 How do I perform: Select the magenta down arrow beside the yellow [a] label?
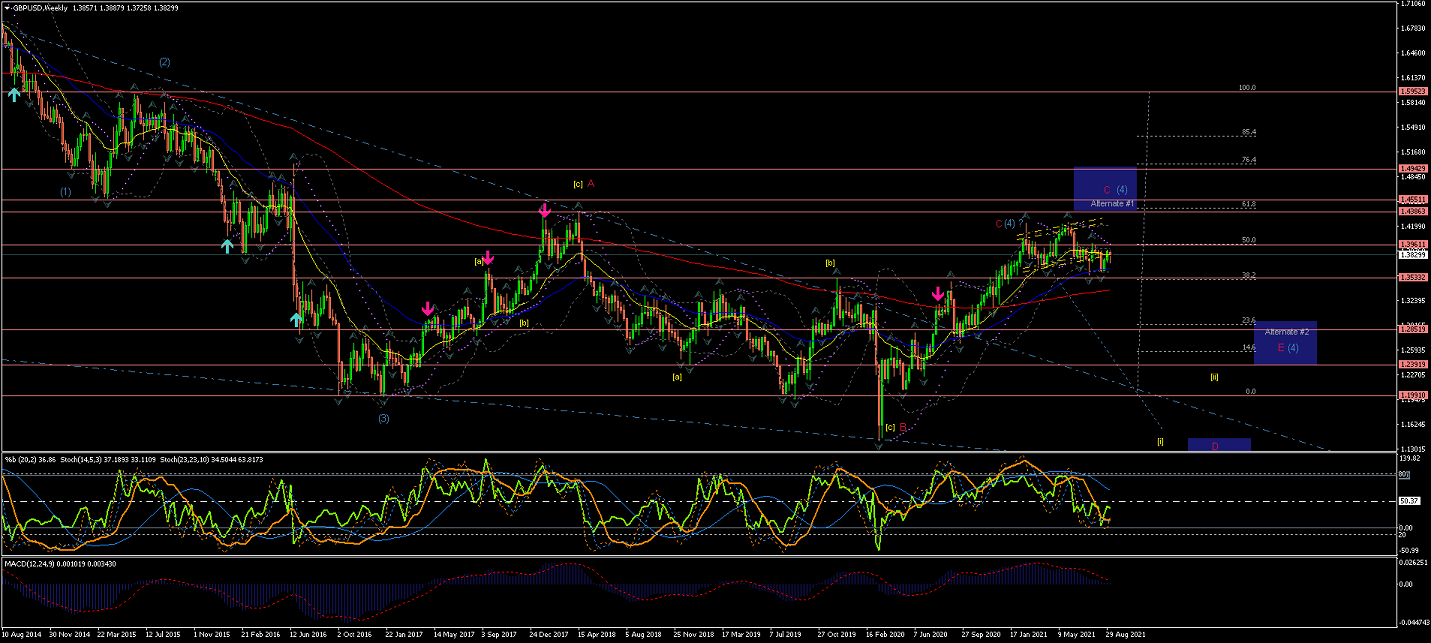pos(488,257)
